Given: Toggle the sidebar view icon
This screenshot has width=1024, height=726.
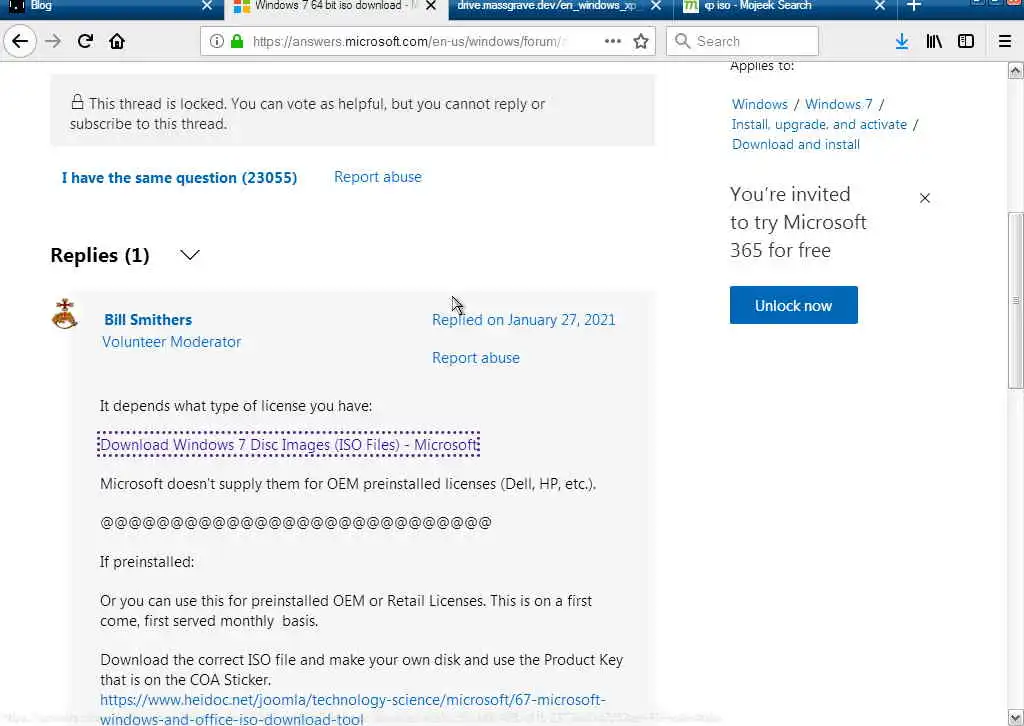Looking at the screenshot, I should coord(966,41).
